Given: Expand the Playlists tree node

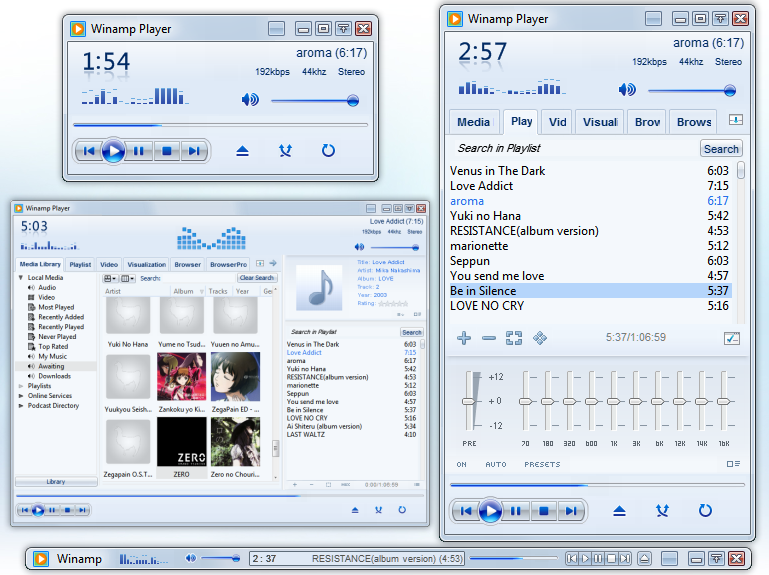Looking at the screenshot, I should pyautogui.click(x=21, y=386).
